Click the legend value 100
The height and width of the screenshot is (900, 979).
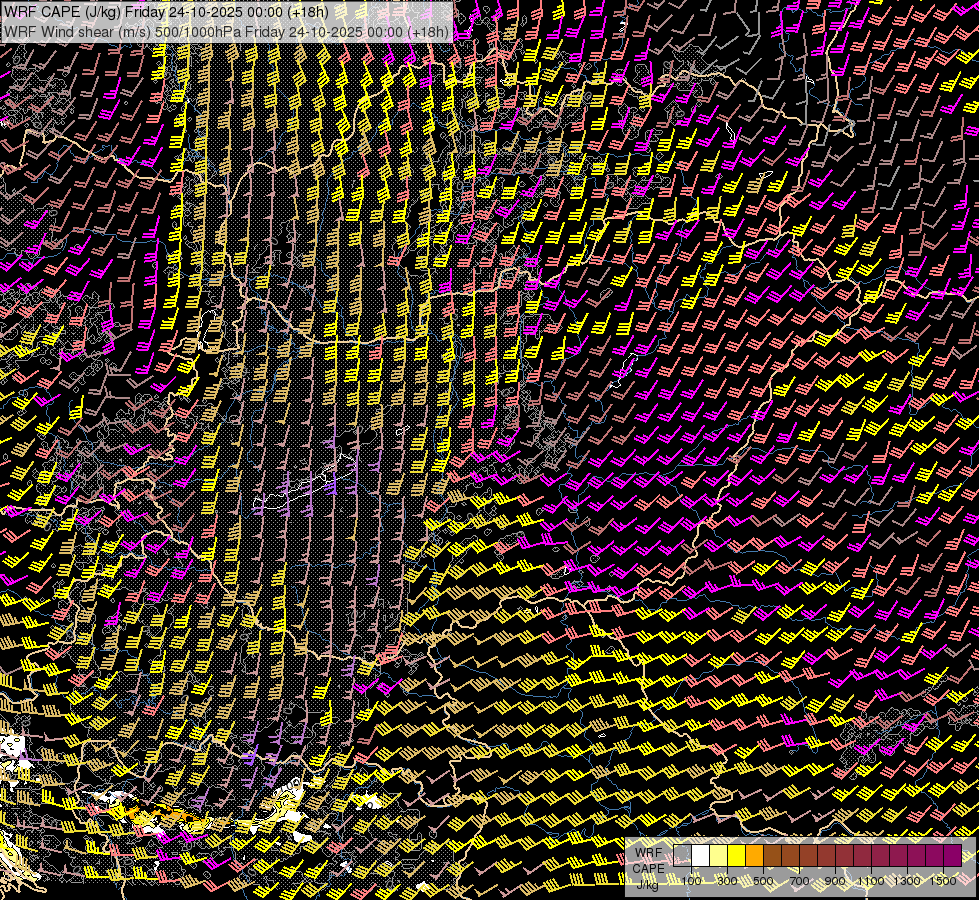(691, 881)
